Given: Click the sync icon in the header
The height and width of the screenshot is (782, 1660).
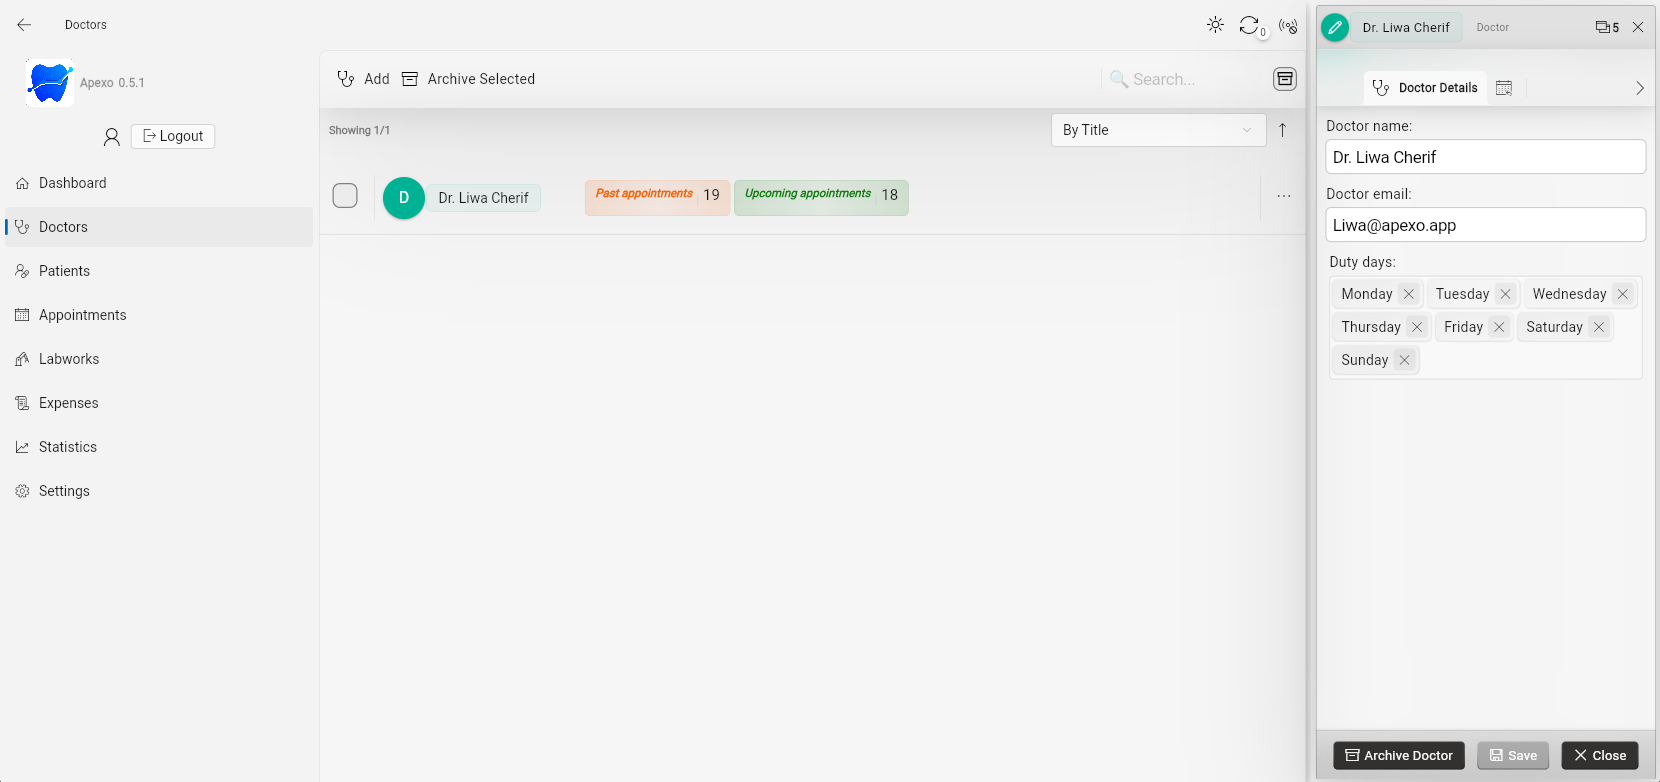Looking at the screenshot, I should pyautogui.click(x=1250, y=26).
